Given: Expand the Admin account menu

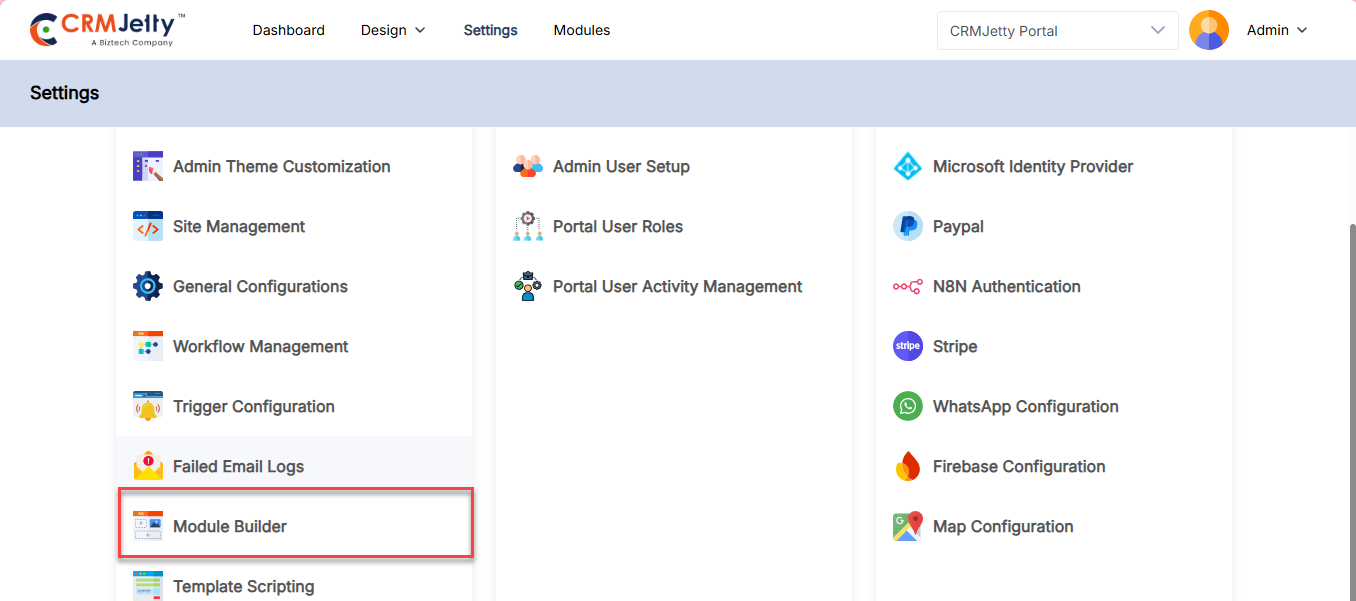Looking at the screenshot, I should point(1277,30).
